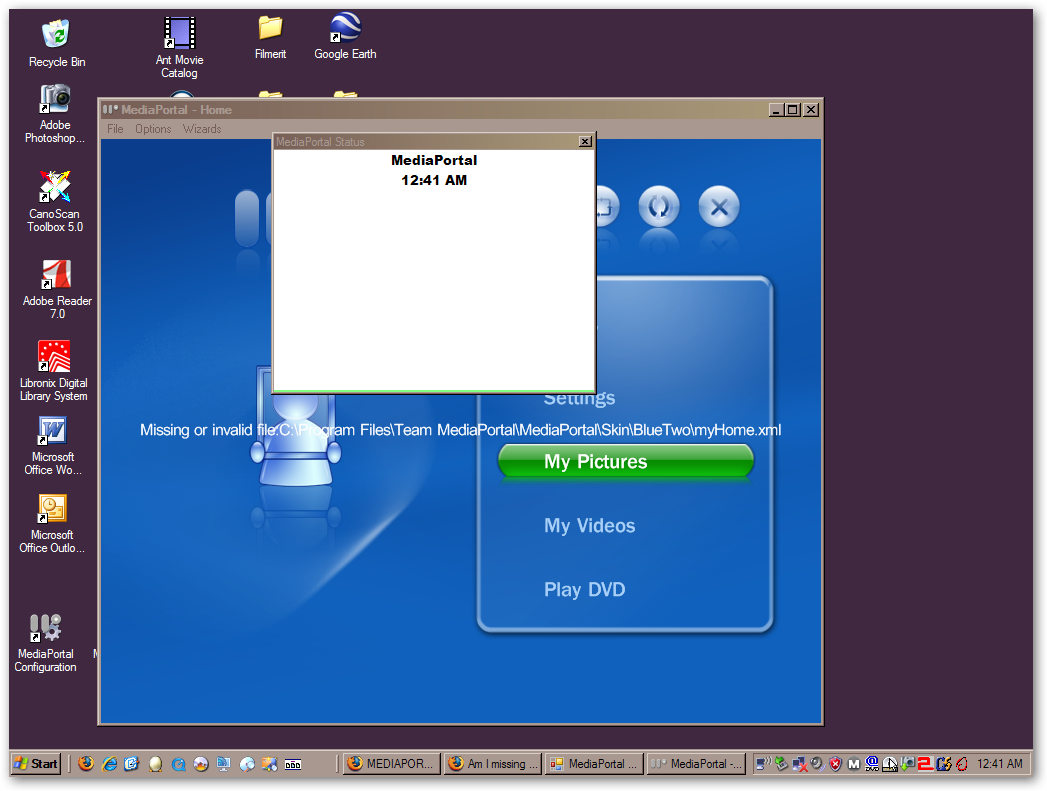Choose Play DVD in the home menu
The height and width of the screenshot is (791, 1047).
point(584,590)
